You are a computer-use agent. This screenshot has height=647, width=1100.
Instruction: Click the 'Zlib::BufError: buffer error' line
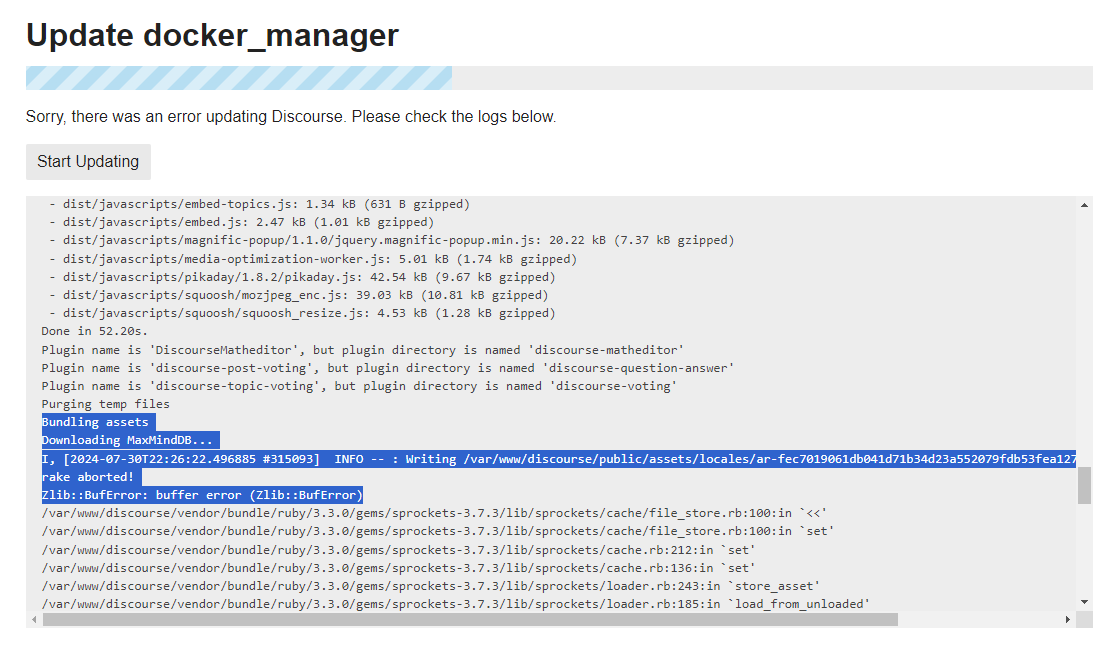pos(202,495)
